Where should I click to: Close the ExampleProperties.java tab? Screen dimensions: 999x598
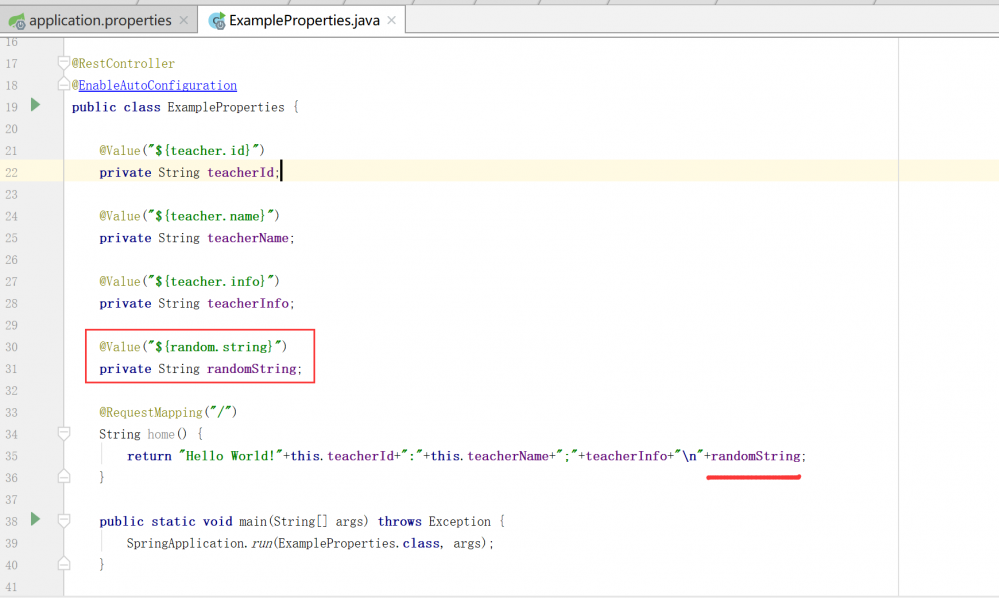pos(391,20)
